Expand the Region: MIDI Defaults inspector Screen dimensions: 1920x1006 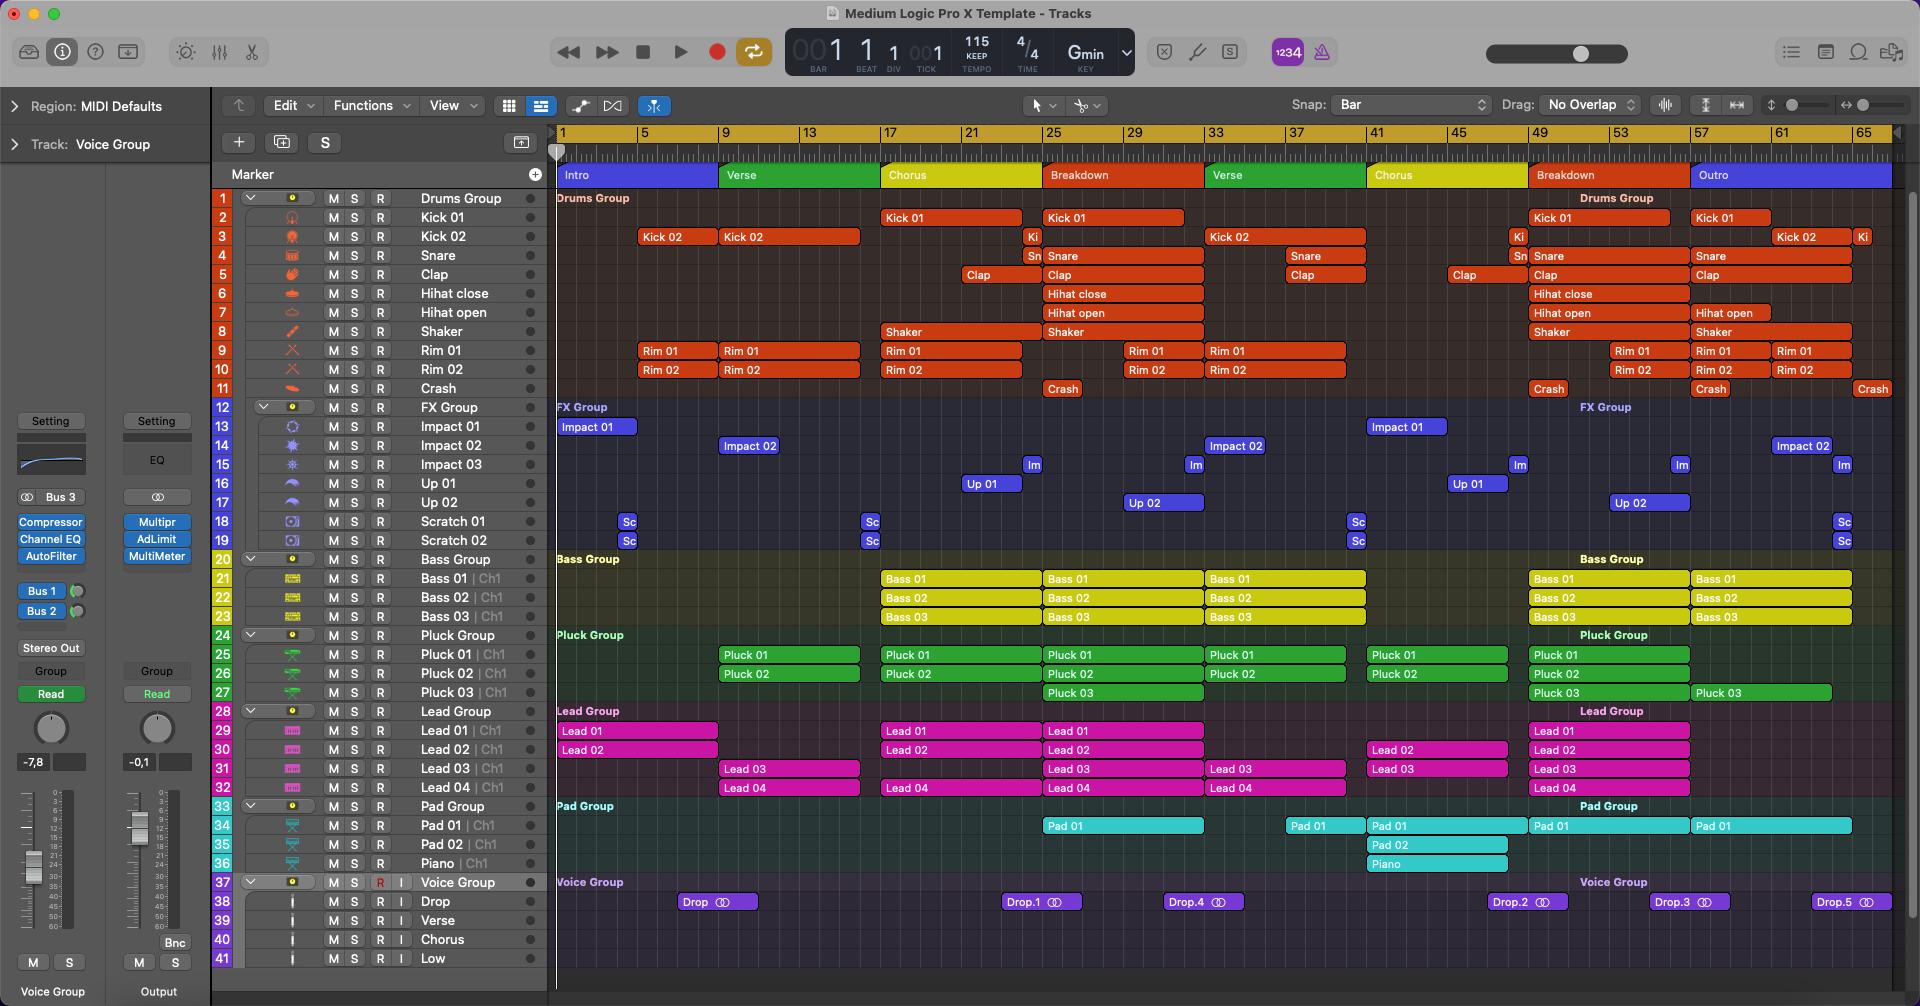(15, 106)
